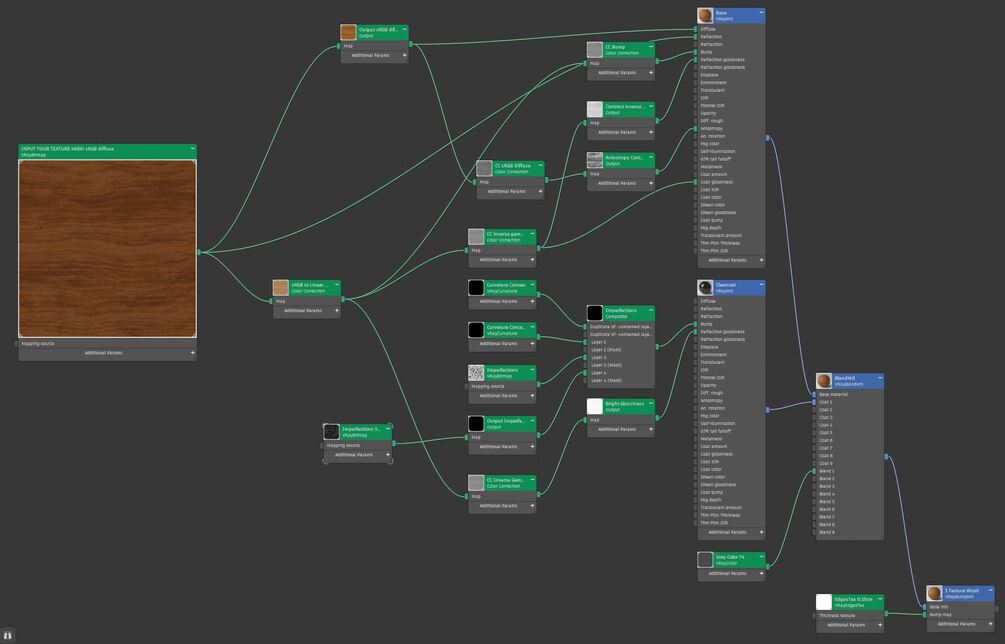The height and width of the screenshot is (644, 1005).
Task: Click the Vray Color 74 gray color swatch
Action: coord(706,560)
